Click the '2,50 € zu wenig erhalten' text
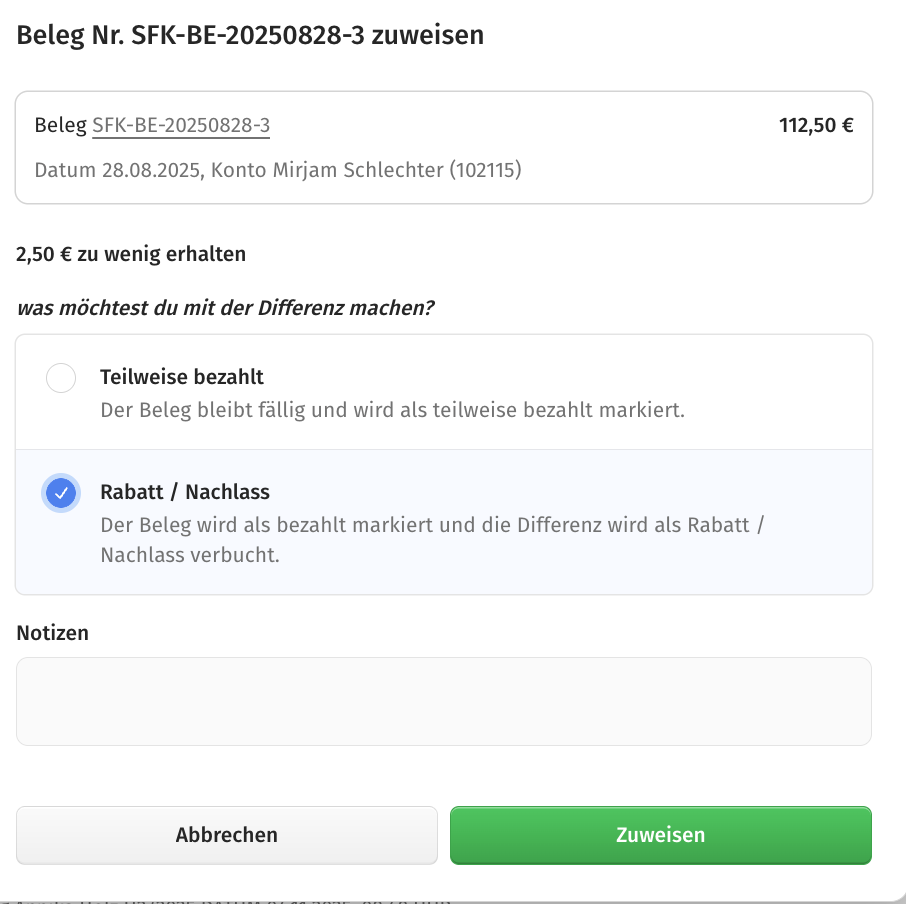 click(131, 254)
